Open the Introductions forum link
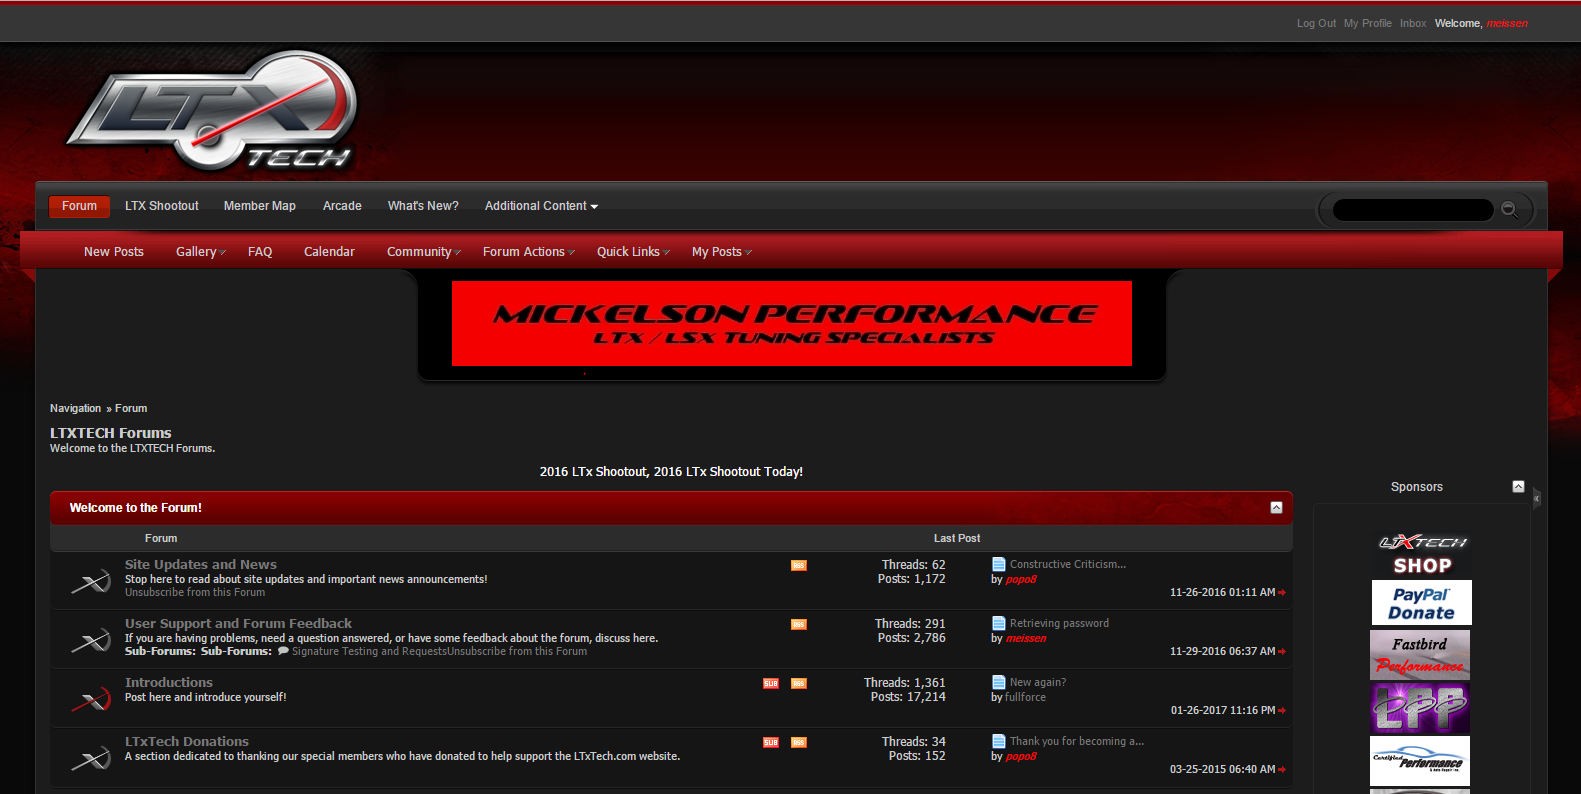Image resolution: width=1581 pixels, height=794 pixels. click(169, 683)
